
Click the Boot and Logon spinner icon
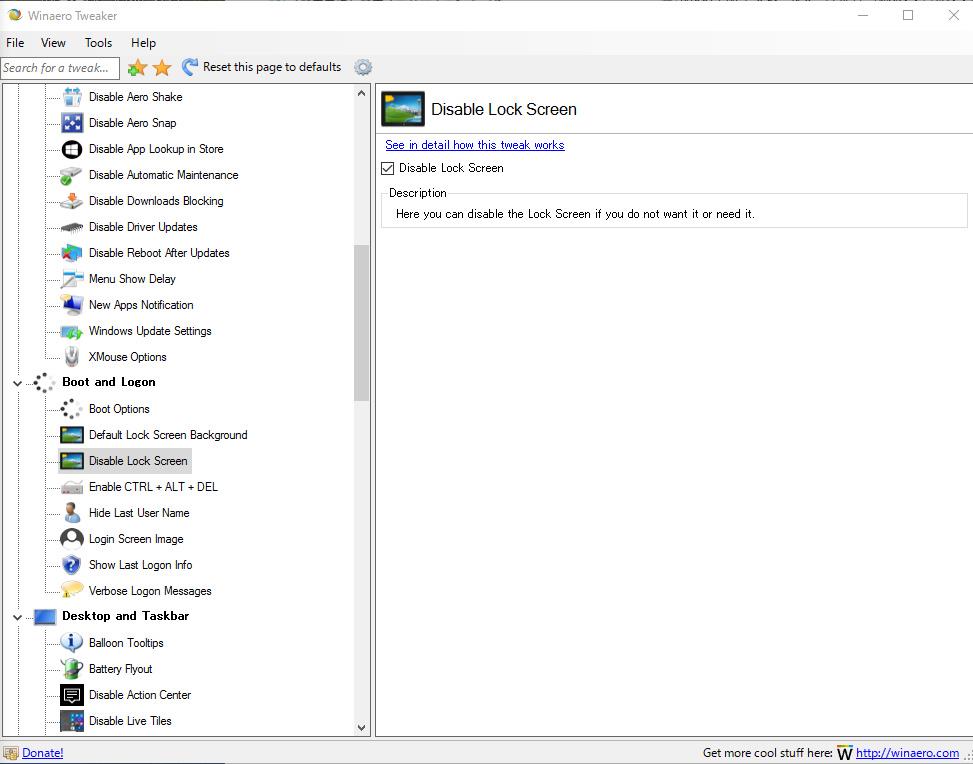(x=45, y=382)
